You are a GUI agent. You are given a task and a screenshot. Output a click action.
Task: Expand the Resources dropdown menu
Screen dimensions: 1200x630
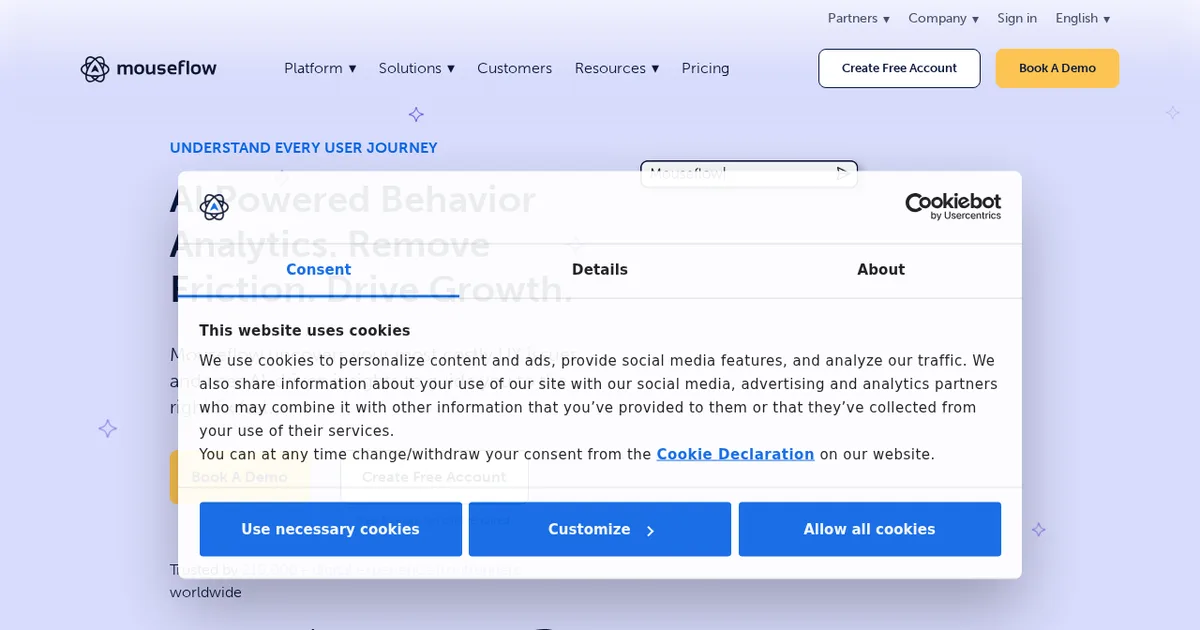(617, 68)
